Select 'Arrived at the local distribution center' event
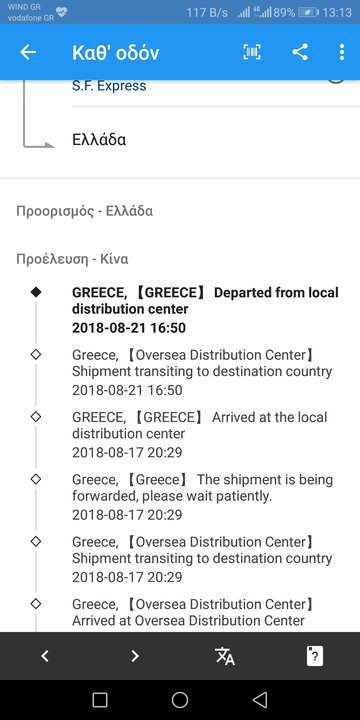The width and height of the screenshot is (360, 720). [x=200, y=435]
